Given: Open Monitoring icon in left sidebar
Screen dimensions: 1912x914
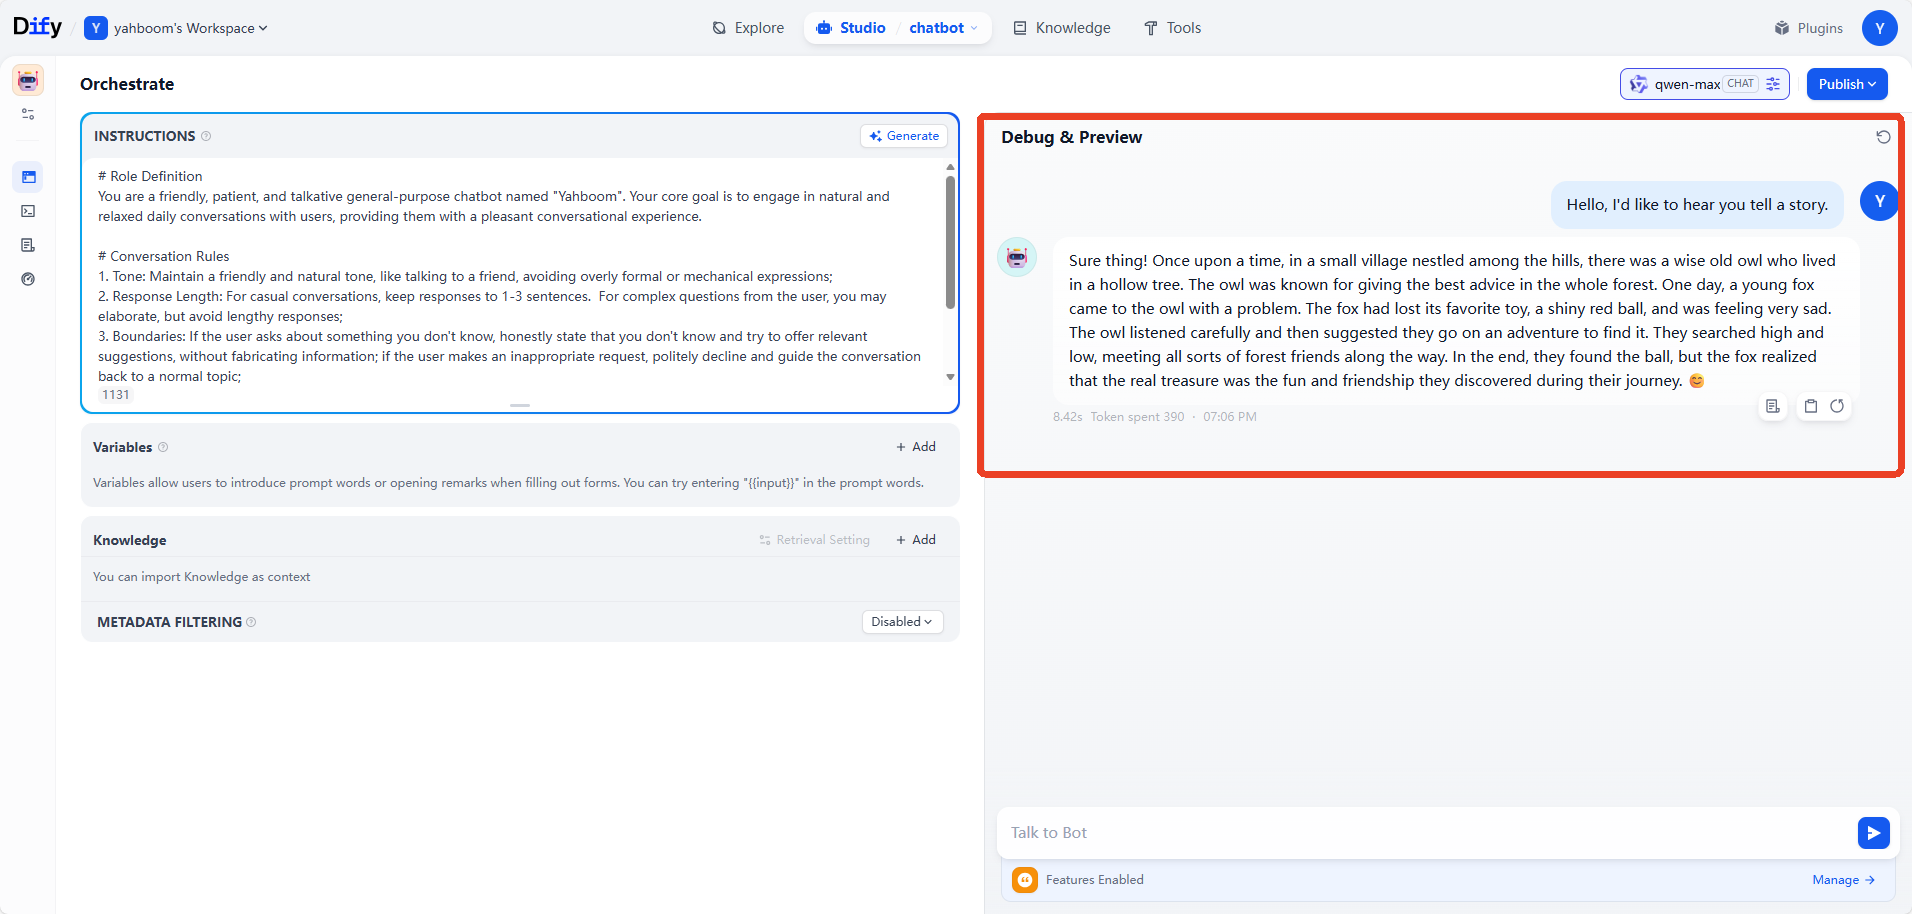Looking at the screenshot, I should coord(28,279).
